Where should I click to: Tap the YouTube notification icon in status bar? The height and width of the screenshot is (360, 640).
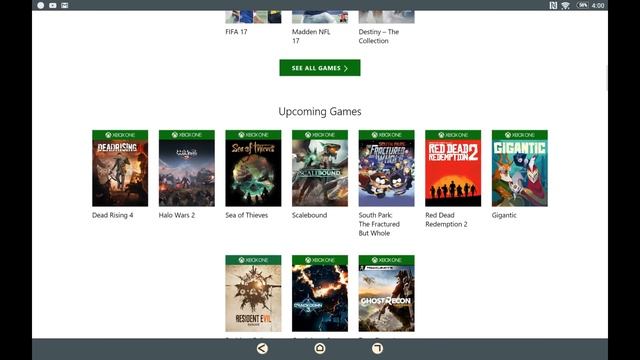[x=53, y=5]
